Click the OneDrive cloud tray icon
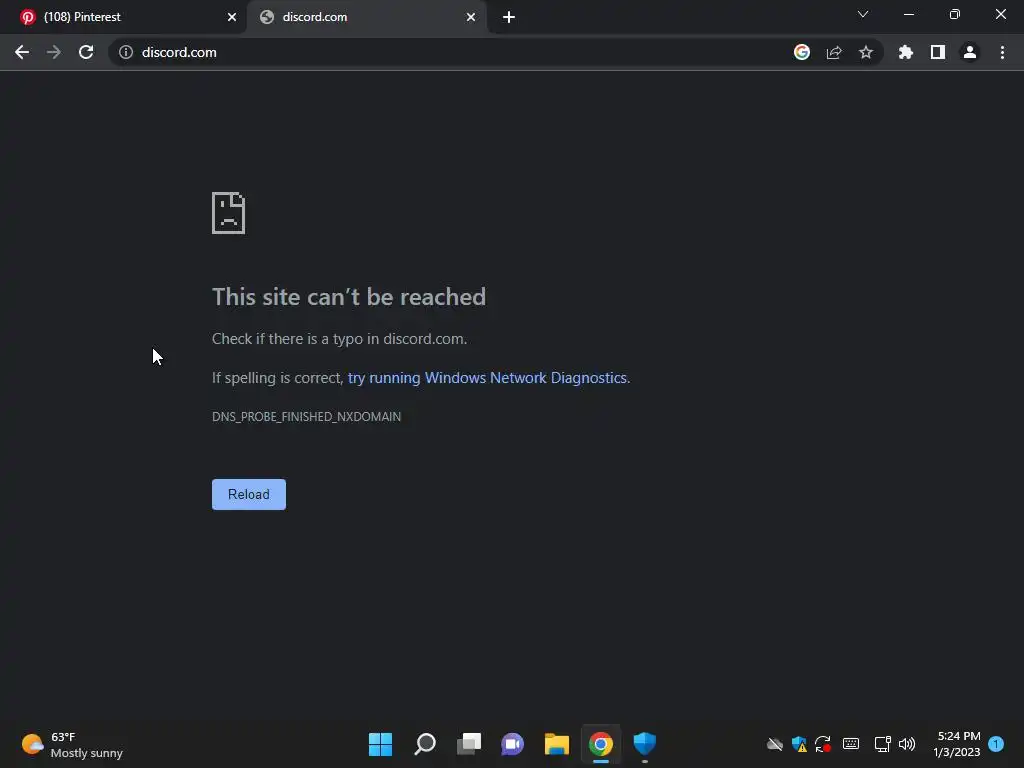The image size is (1024, 768). [775, 744]
